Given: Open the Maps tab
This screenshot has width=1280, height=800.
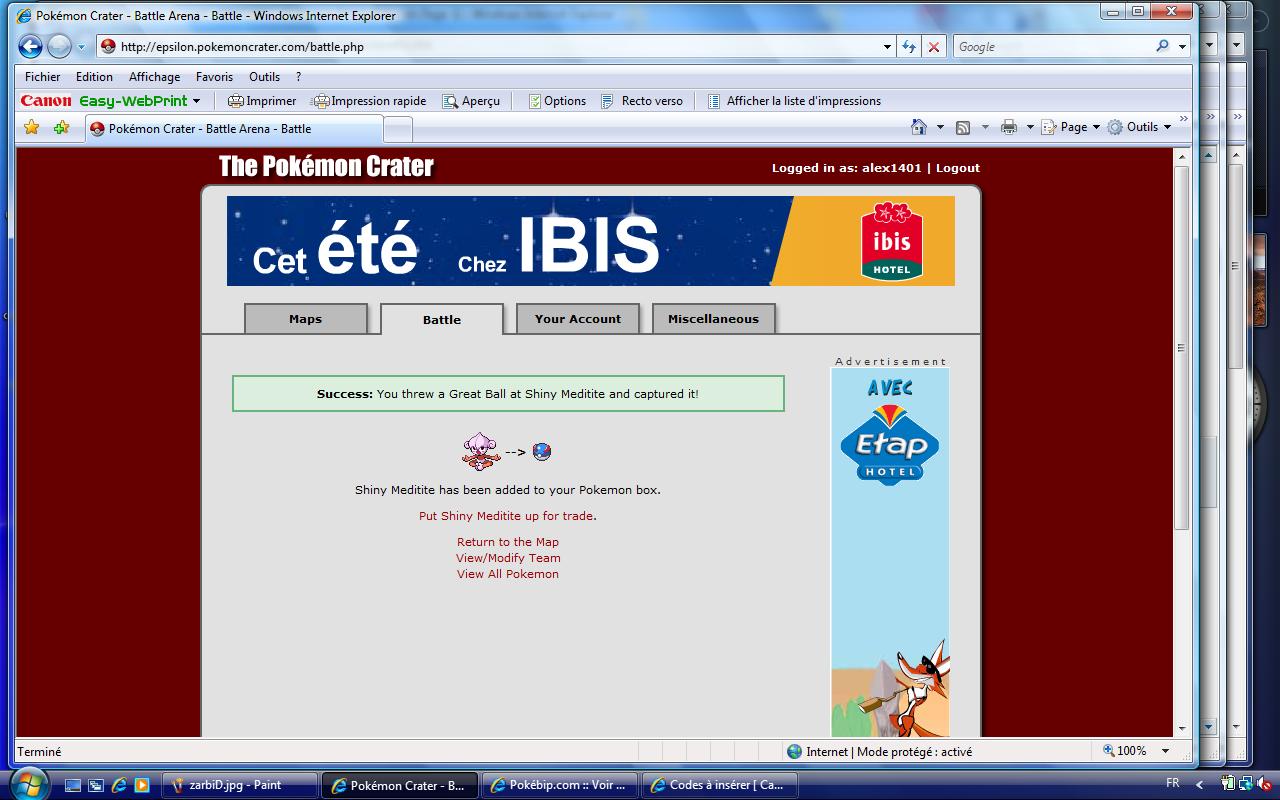Looking at the screenshot, I should 305,319.
